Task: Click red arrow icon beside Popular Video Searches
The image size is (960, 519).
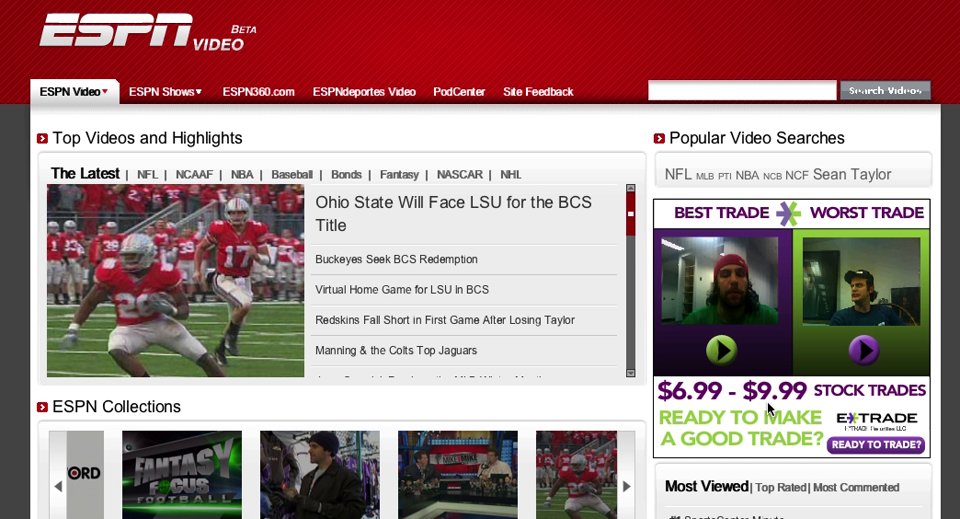Action: click(659, 139)
